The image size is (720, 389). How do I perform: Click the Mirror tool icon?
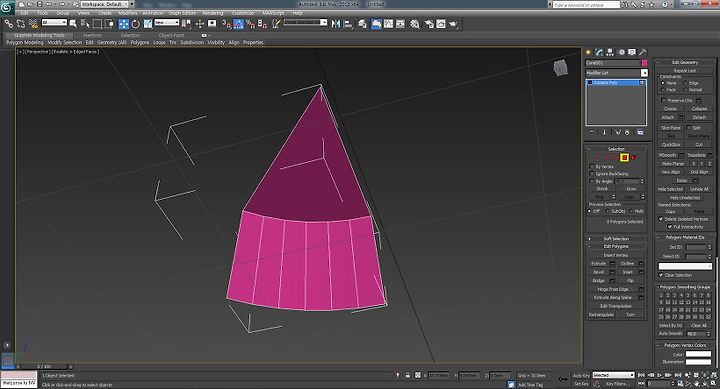tap(336, 24)
